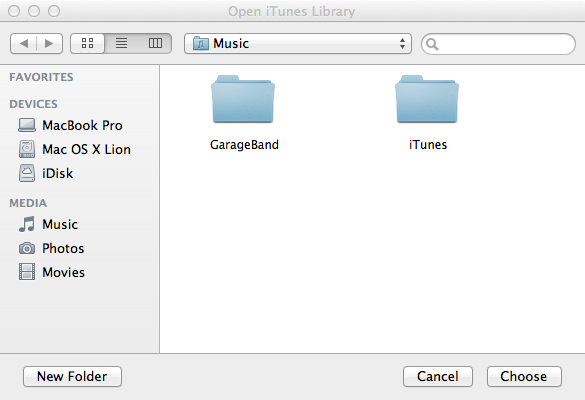Confirm with the Choose button
The width and height of the screenshot is (585, 400).
click(x=524, y=376)
